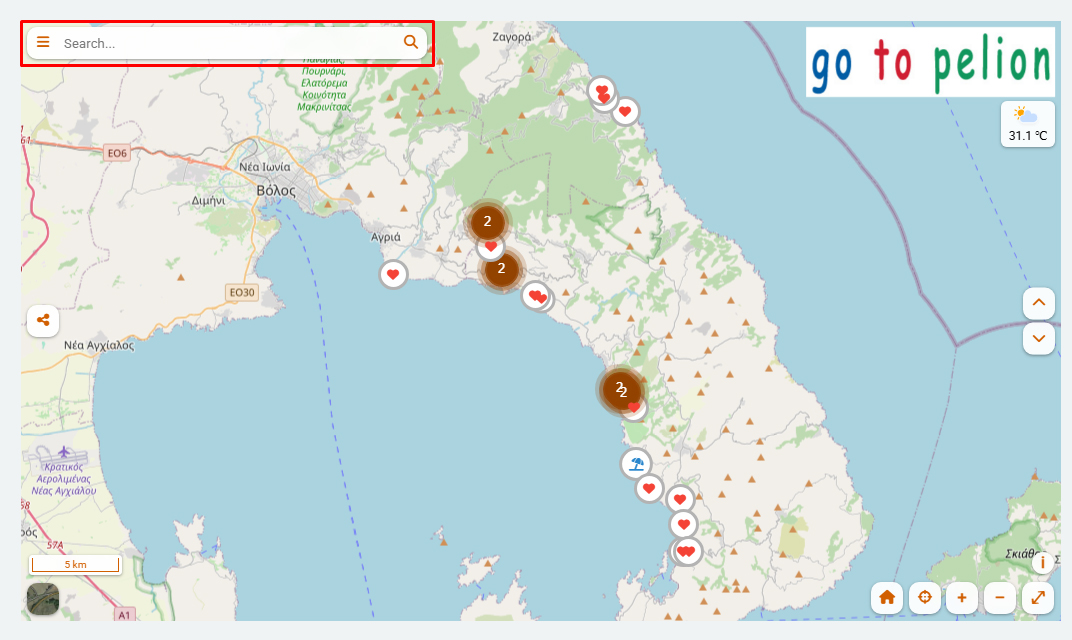Click the share icon on left edge
The width and height of the screenshot is (1072, 640).
point(43,321)
